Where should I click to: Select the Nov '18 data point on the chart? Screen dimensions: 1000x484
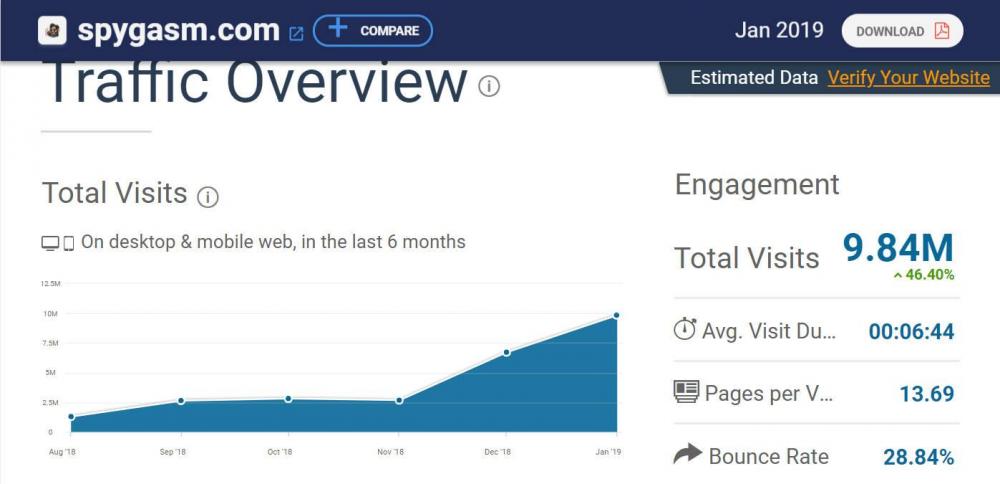coord(399,401)
